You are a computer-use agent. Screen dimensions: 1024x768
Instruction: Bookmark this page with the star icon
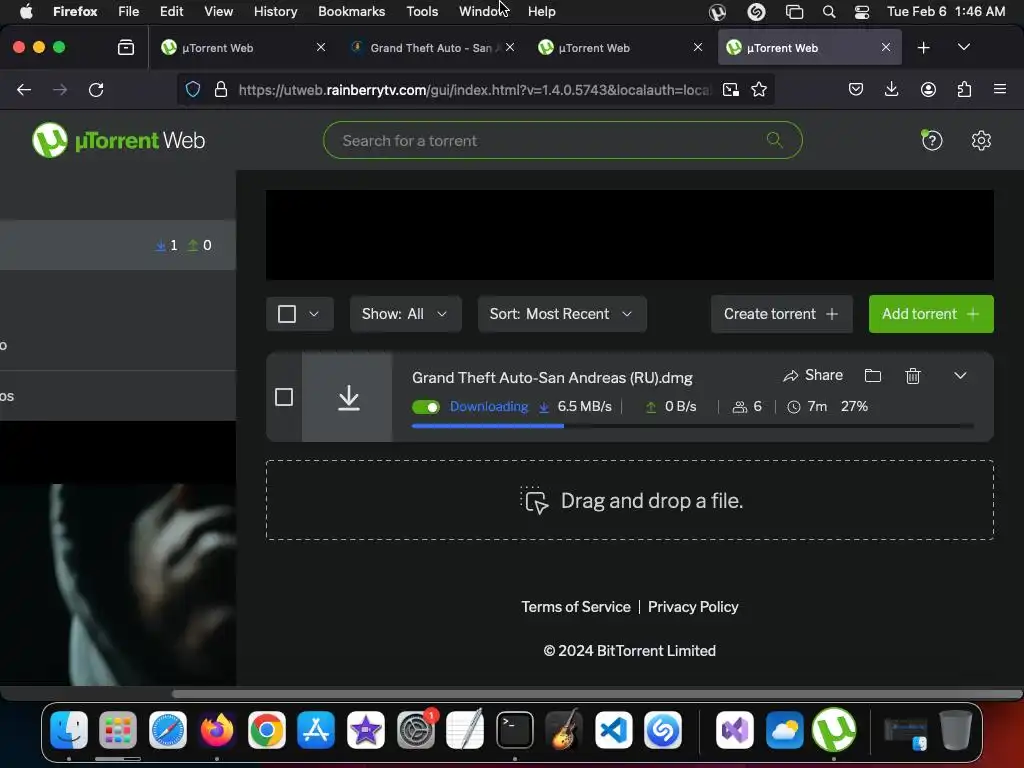point(759,89)
